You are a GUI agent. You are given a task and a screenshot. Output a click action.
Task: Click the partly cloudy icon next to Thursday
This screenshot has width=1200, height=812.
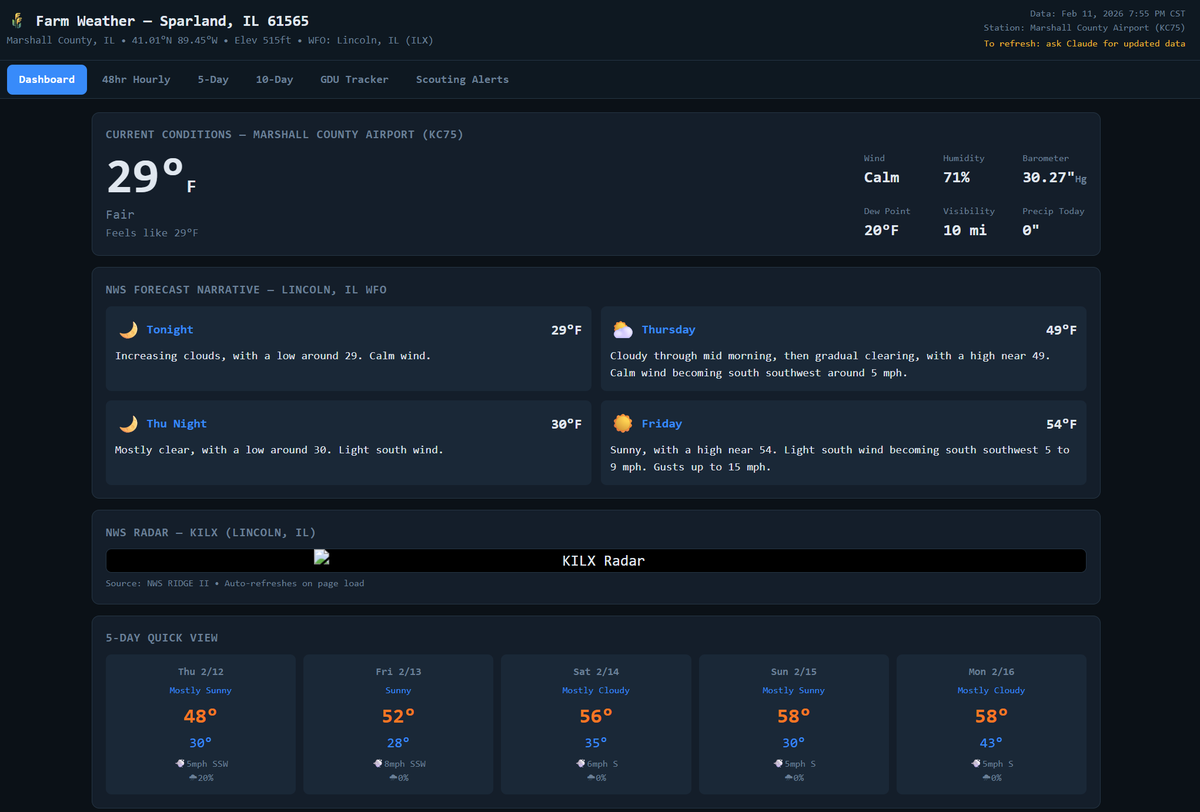[x=623, y=330]
